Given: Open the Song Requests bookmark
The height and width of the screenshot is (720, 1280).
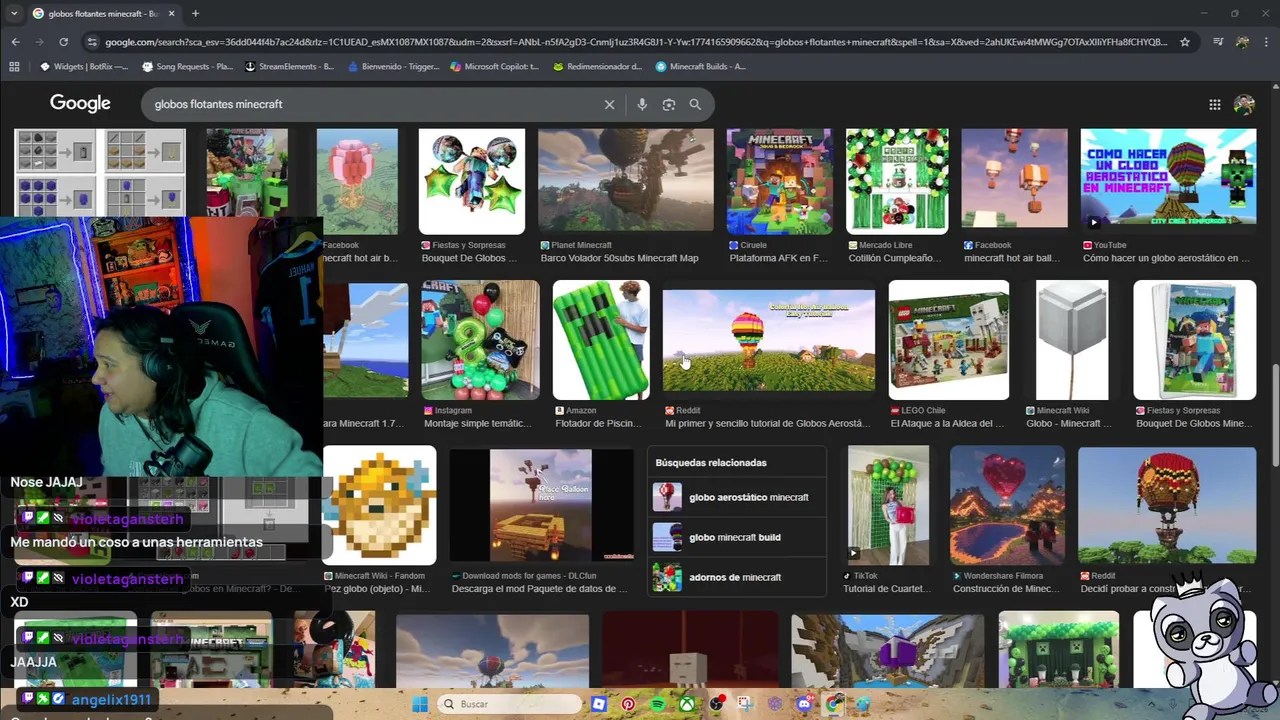Looking at the screenshot, I should (188, 66).
